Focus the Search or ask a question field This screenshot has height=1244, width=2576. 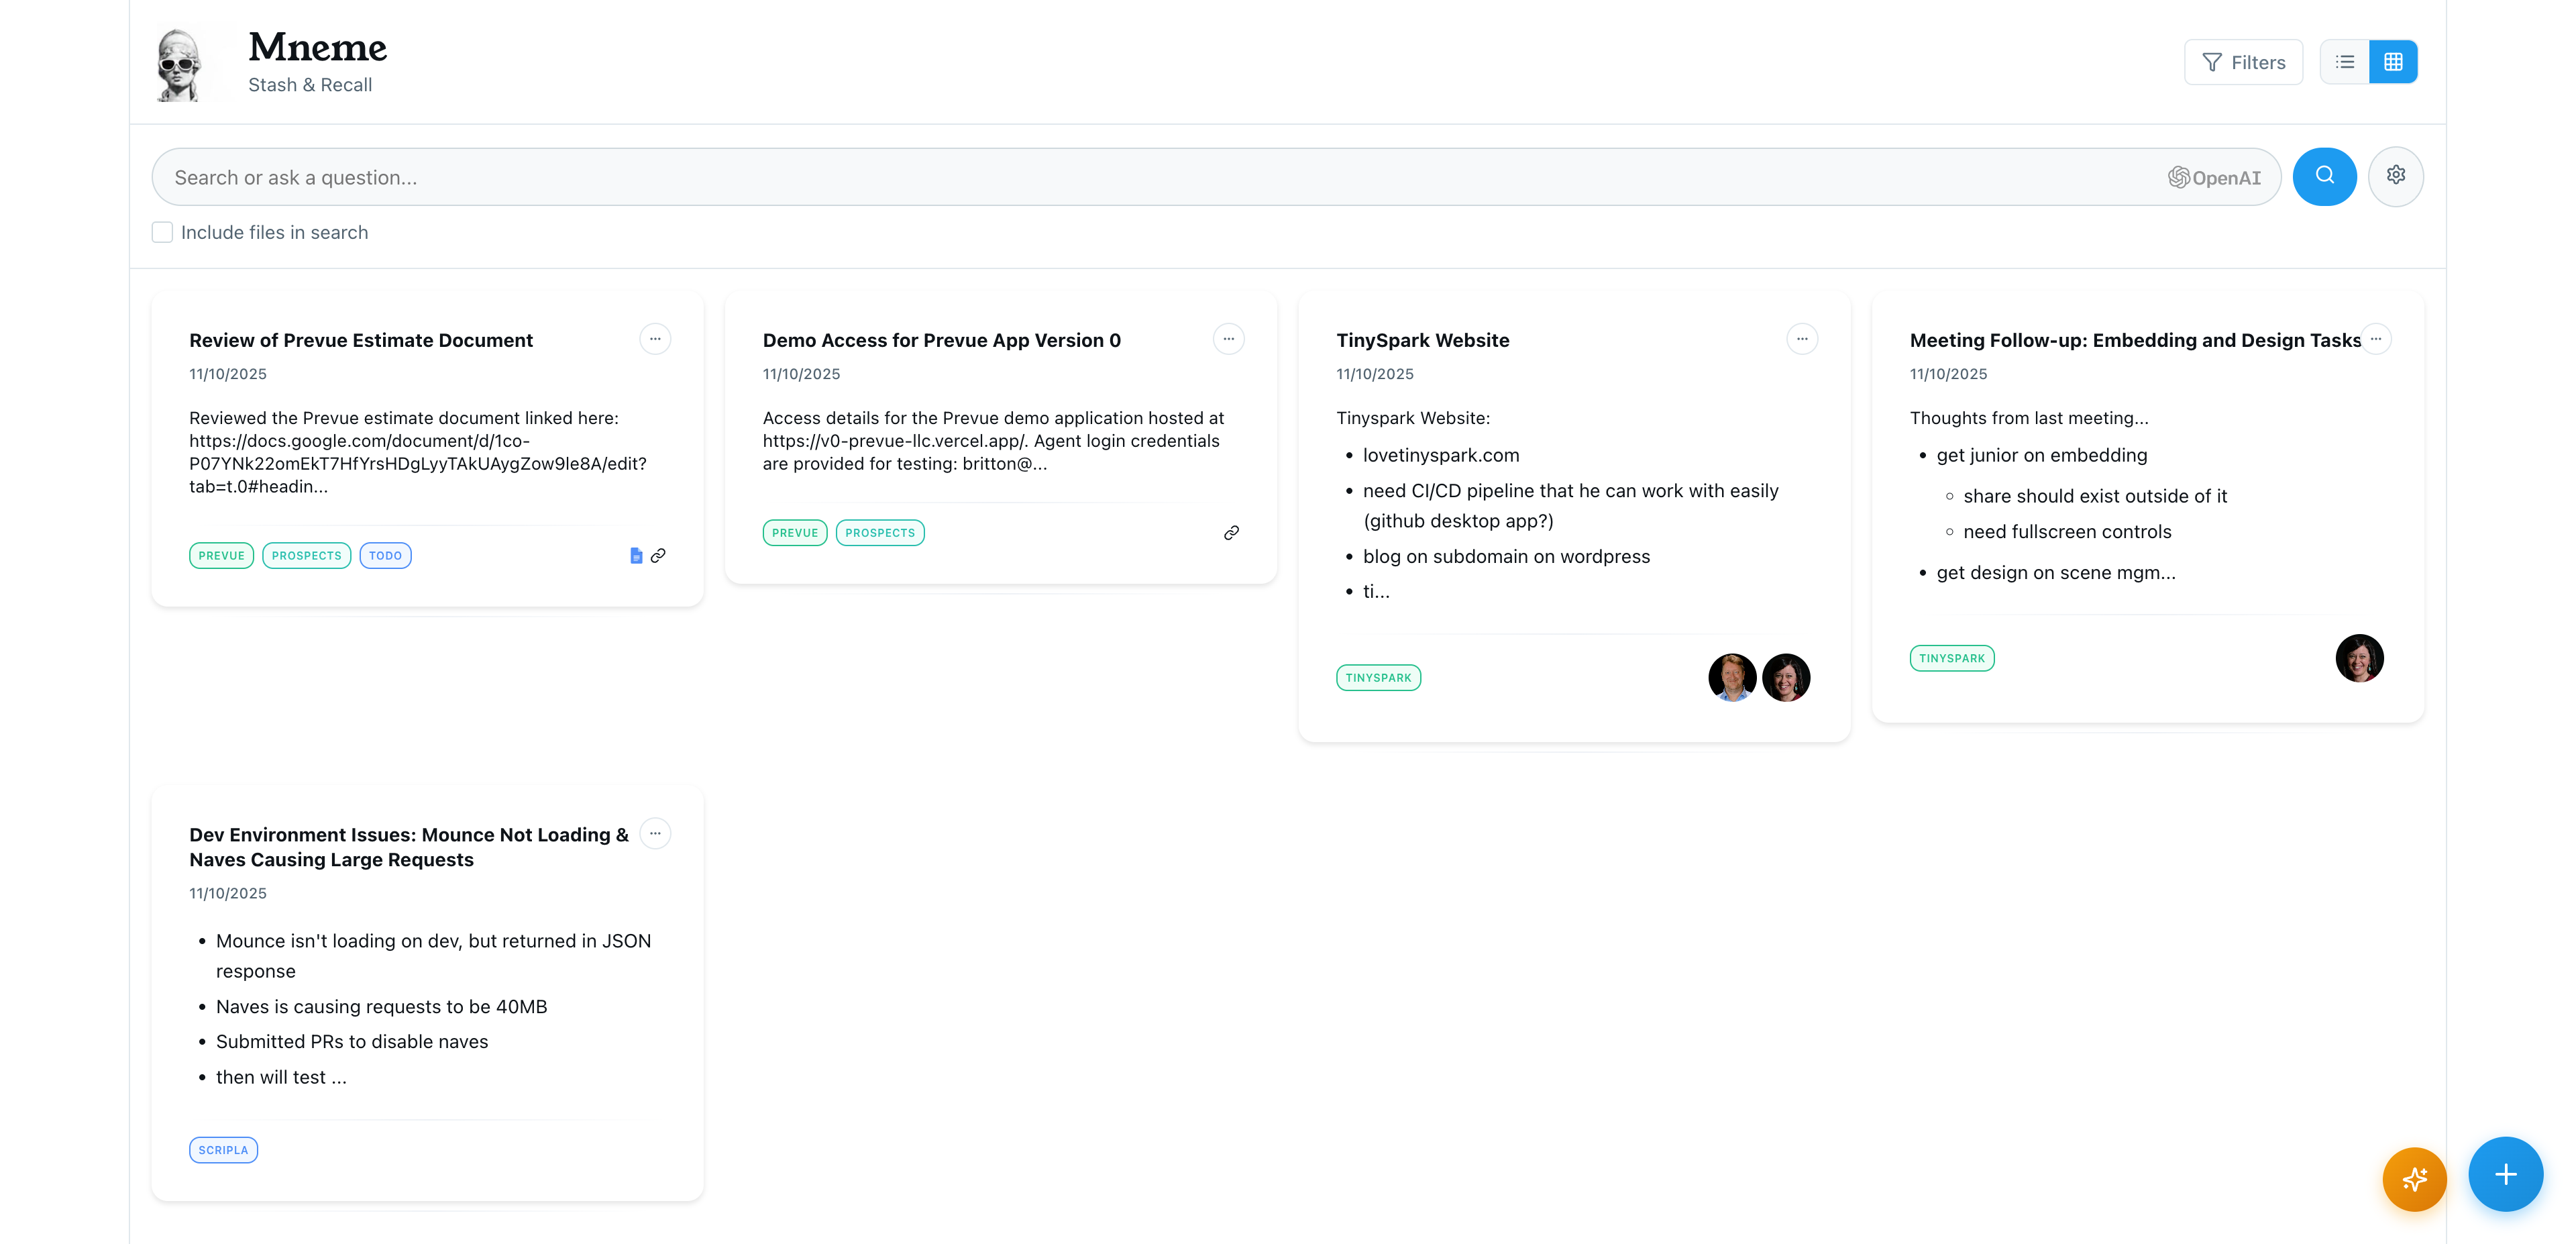coord(1100,177)
